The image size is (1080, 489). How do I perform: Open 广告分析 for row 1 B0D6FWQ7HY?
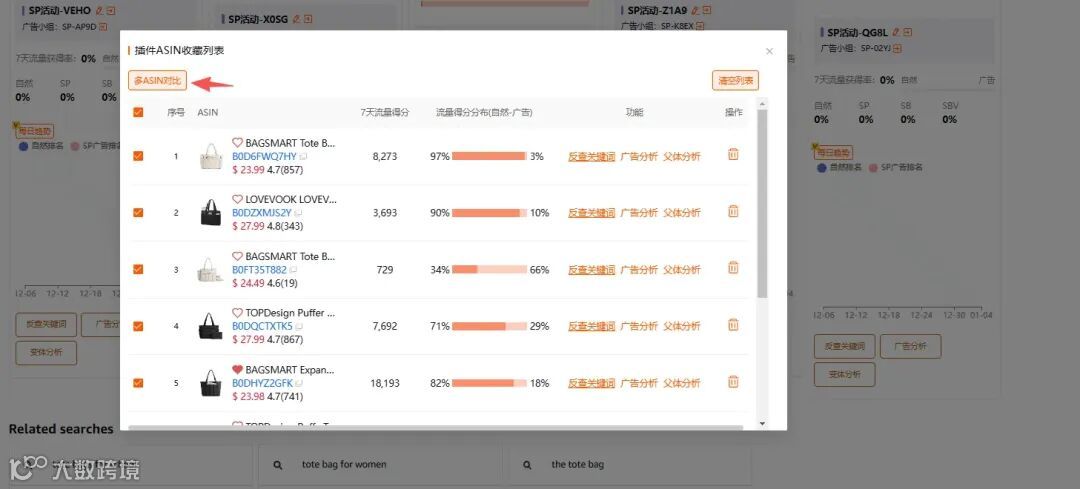(x=639, y=156)
